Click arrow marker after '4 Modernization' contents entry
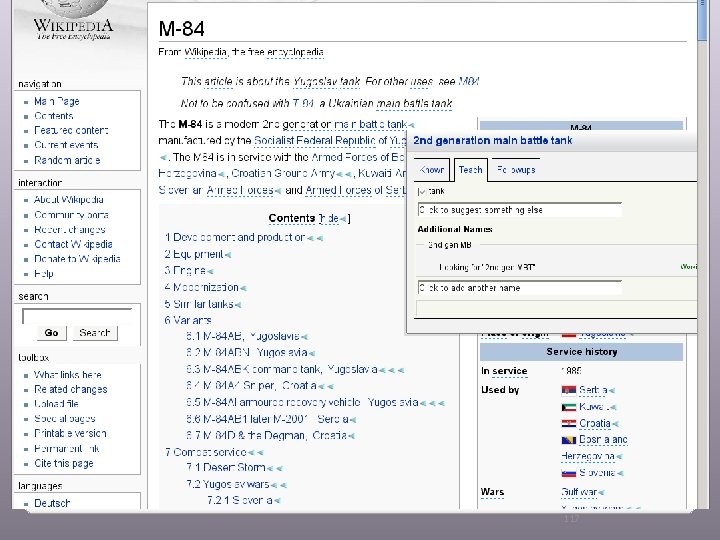This screenshot has height=540, width=720. [x=243, y=288]
